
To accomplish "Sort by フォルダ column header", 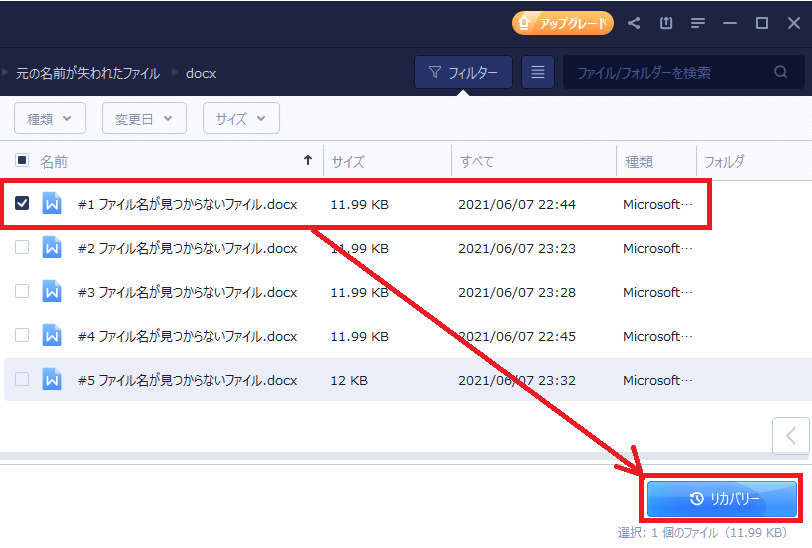I will pyautogui.click(x=724, y=162).
